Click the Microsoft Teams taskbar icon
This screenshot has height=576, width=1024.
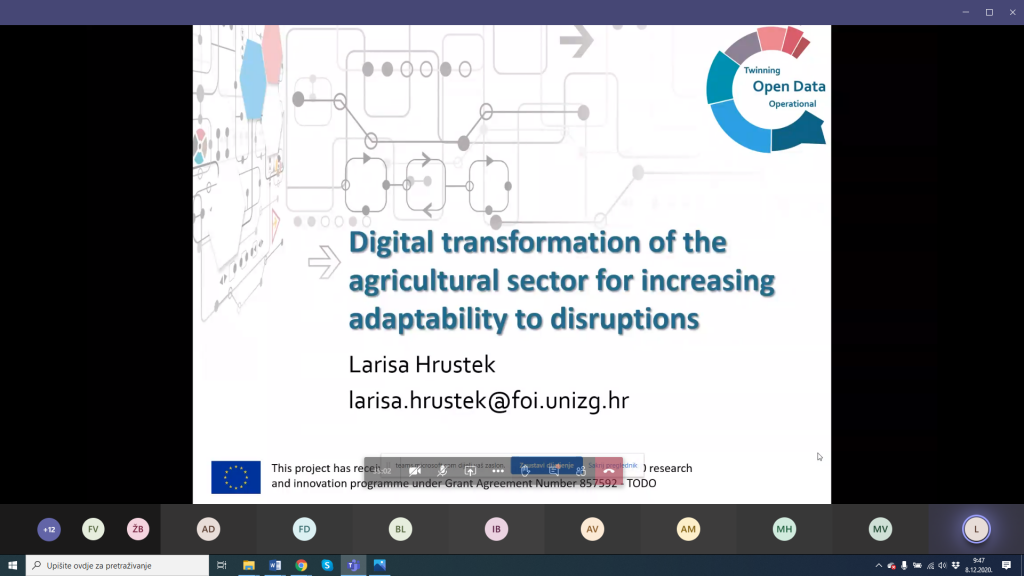[x=353, y=565]
